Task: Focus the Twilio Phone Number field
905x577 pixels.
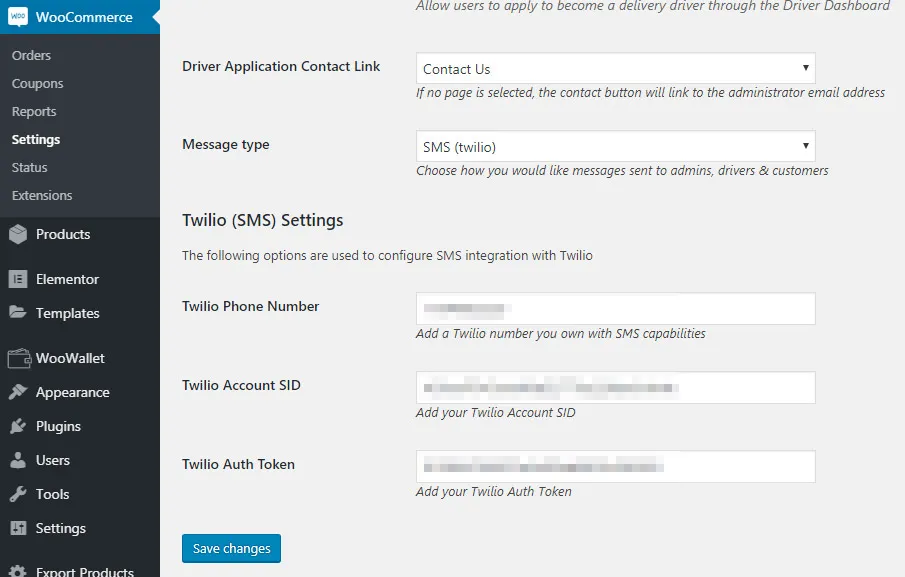Action: click(615, 309)
